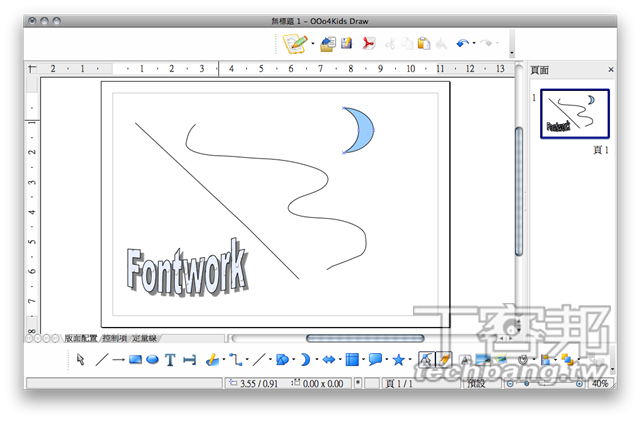The height and width of the screenshot is (421, 640).
Task: Click the Save document icon
Action: pos(346,43)
